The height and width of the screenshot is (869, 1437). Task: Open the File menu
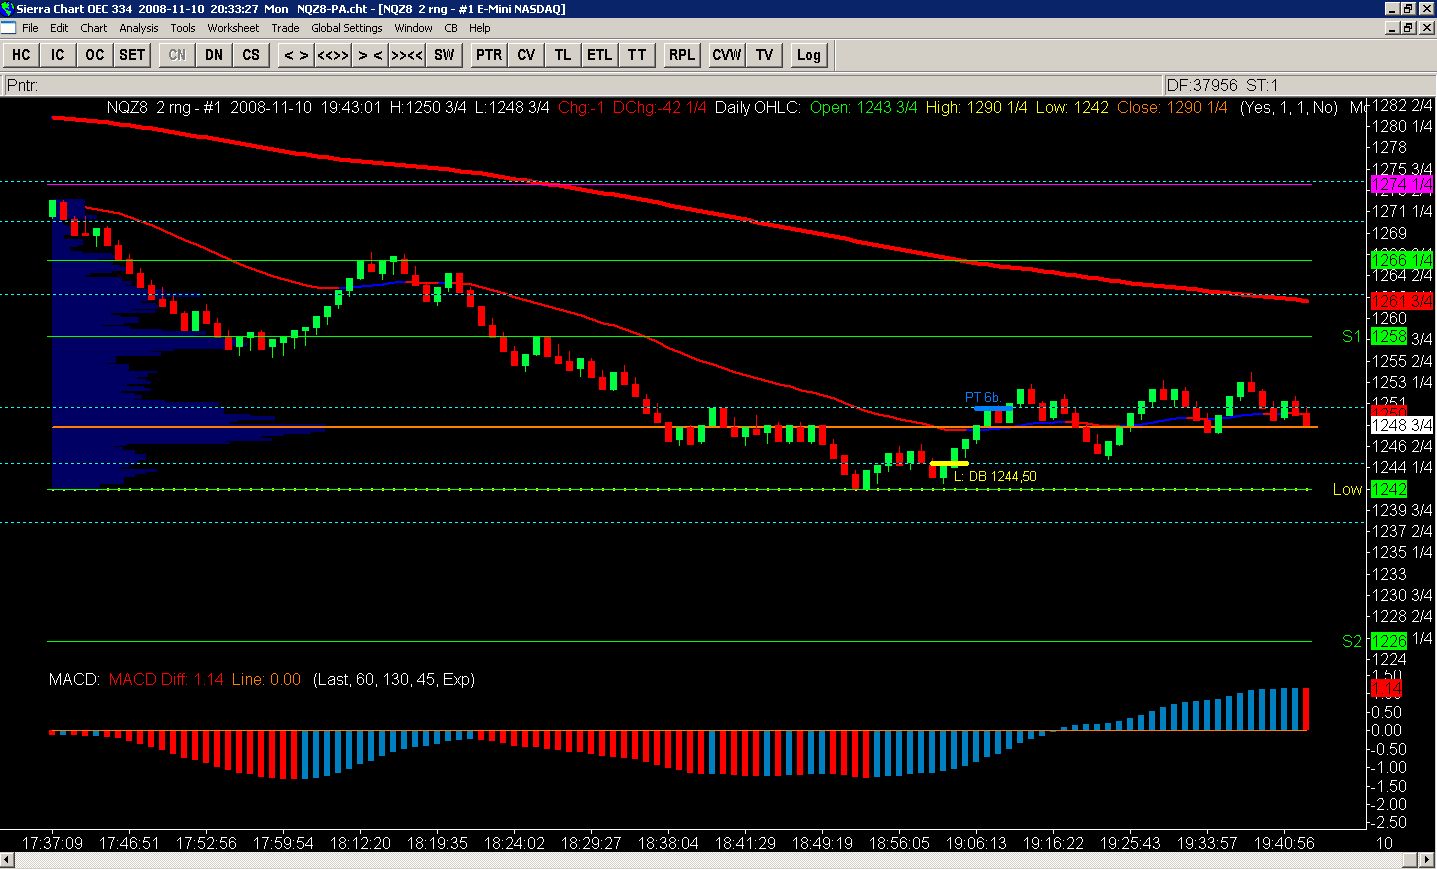coord(30,28)
